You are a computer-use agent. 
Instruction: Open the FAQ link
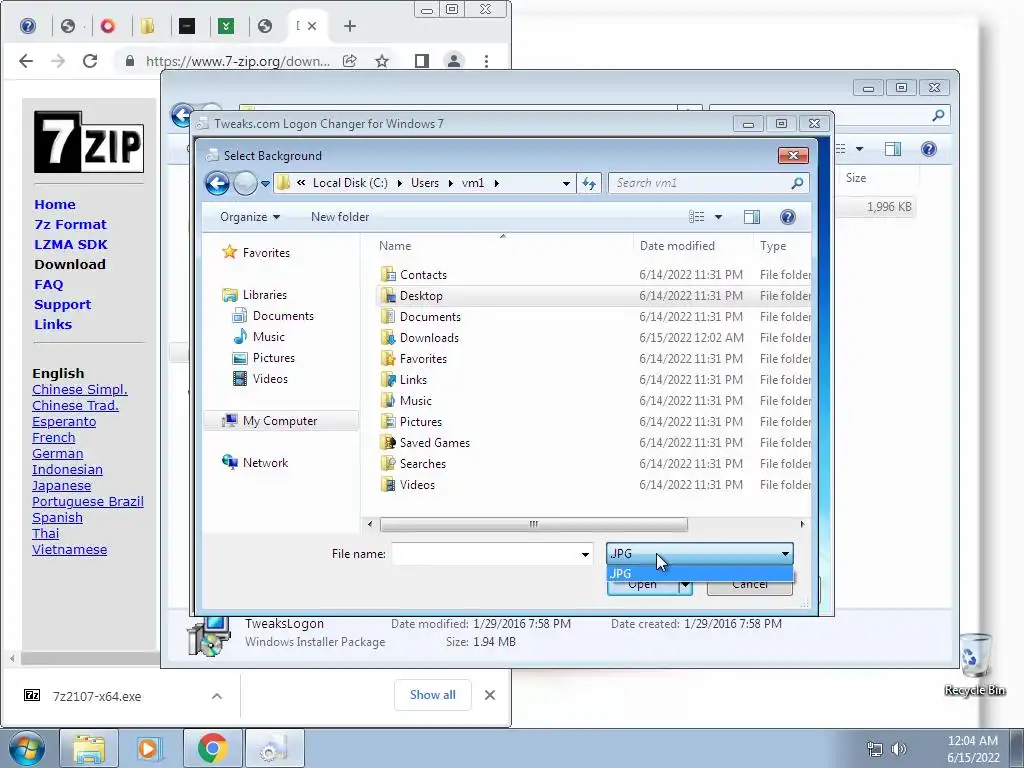49,285
